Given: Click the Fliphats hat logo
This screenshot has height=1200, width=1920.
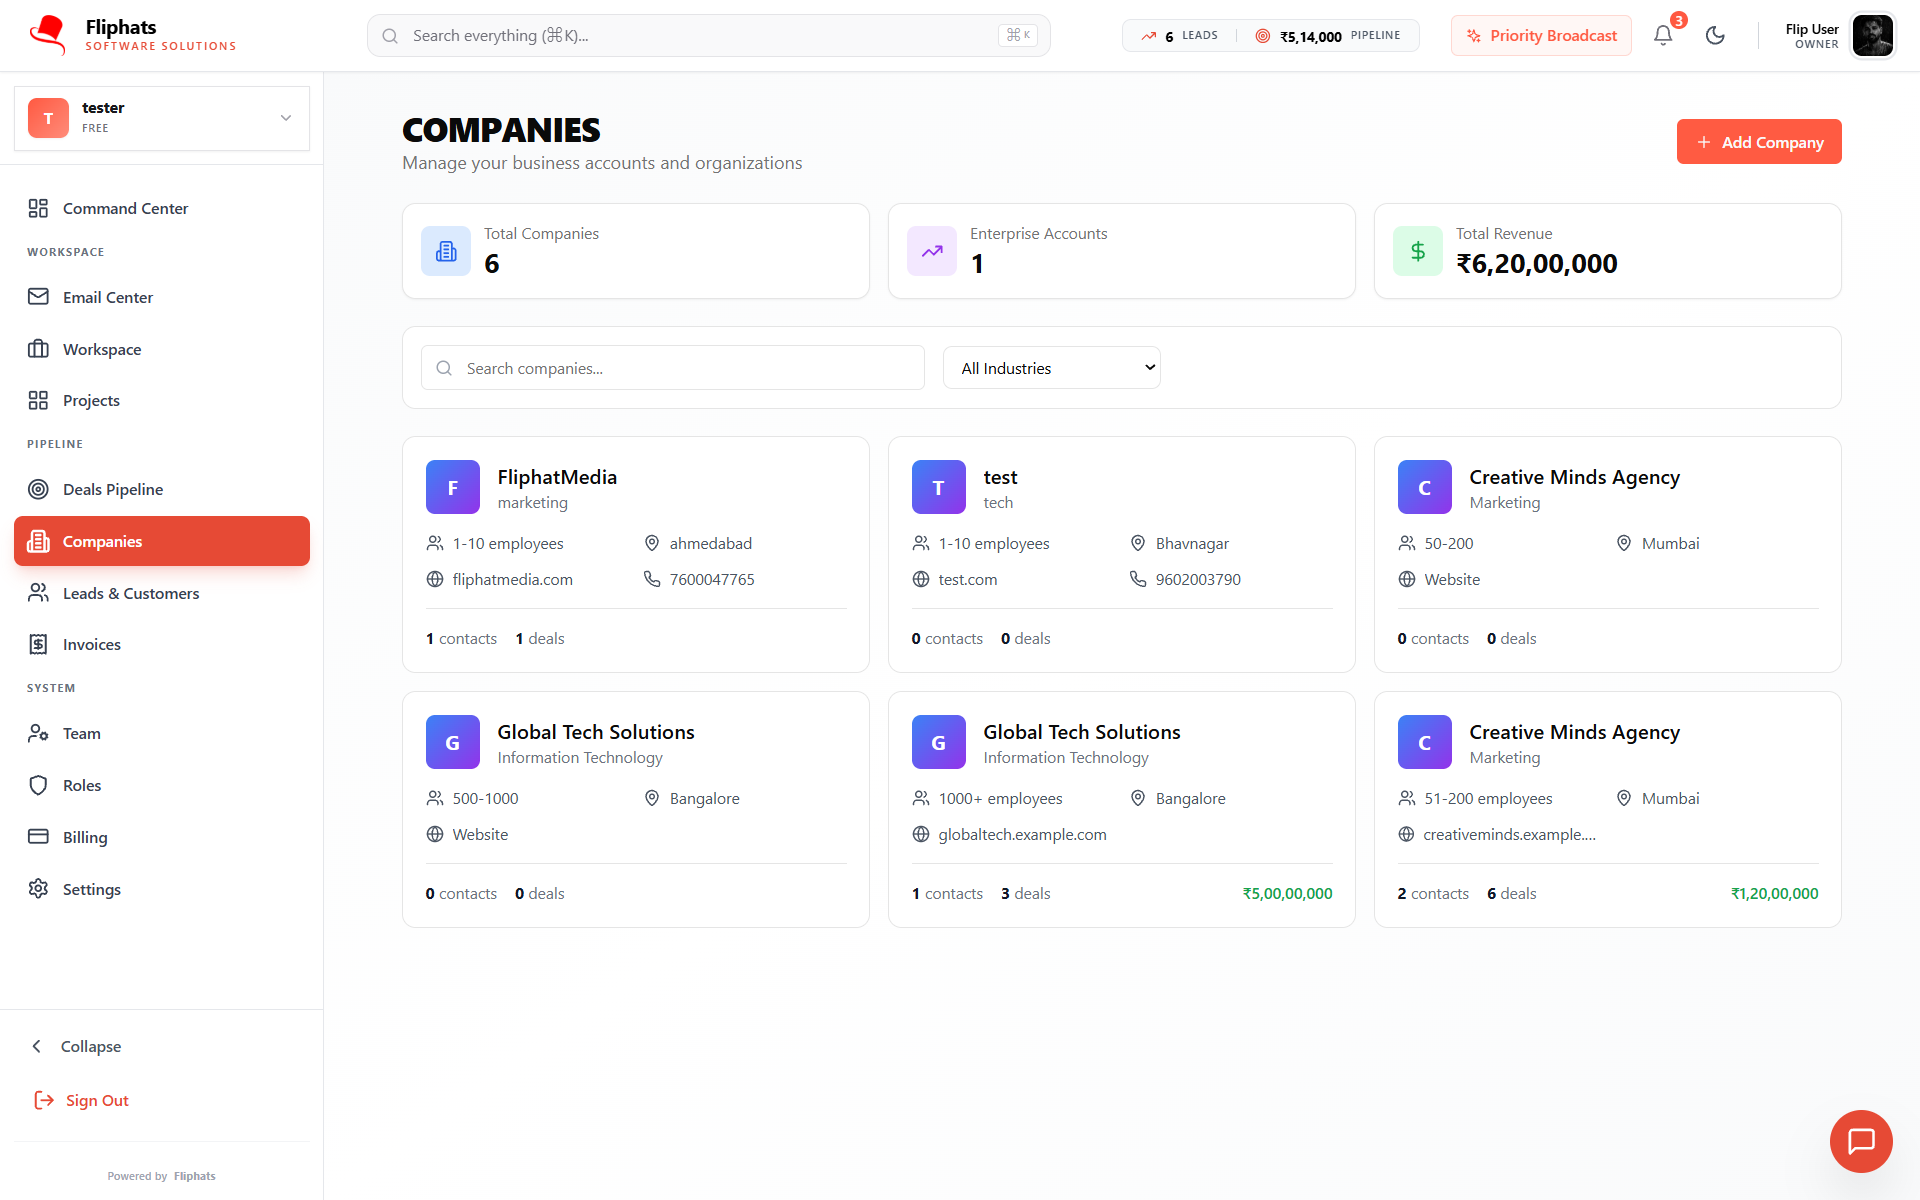Looking at the screenshot, I should pos(47,35).
